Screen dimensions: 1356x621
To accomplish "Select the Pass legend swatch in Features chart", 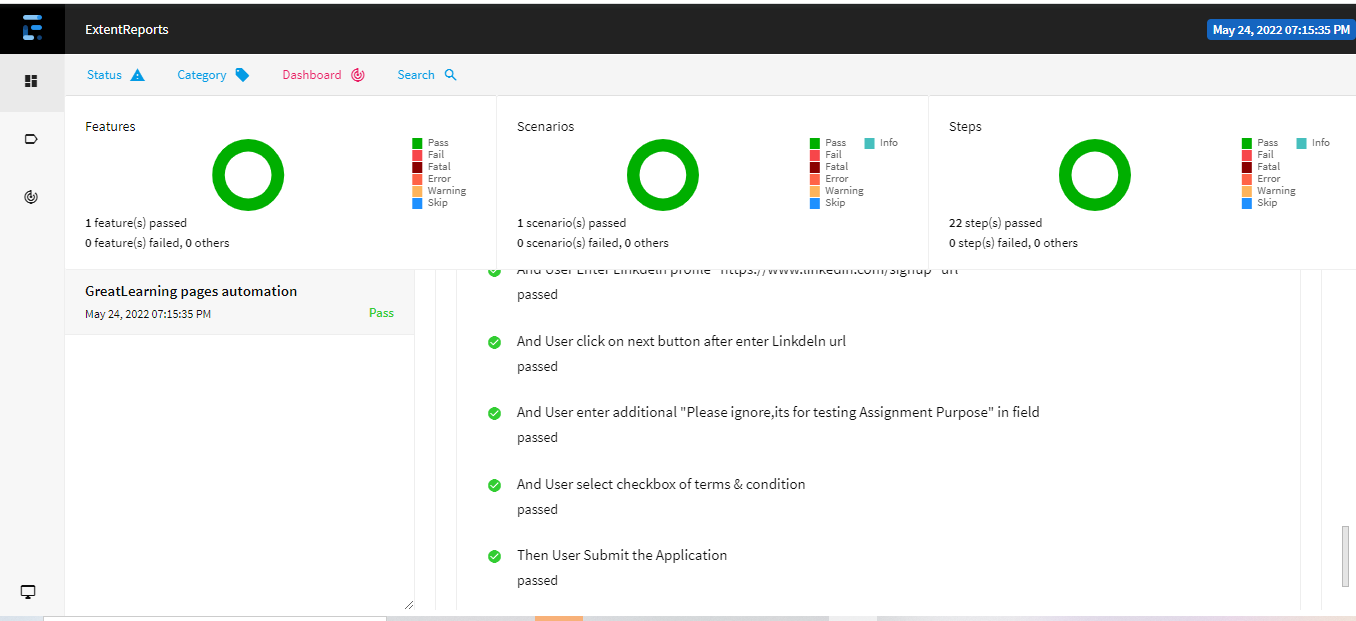I will coord(419,142).
